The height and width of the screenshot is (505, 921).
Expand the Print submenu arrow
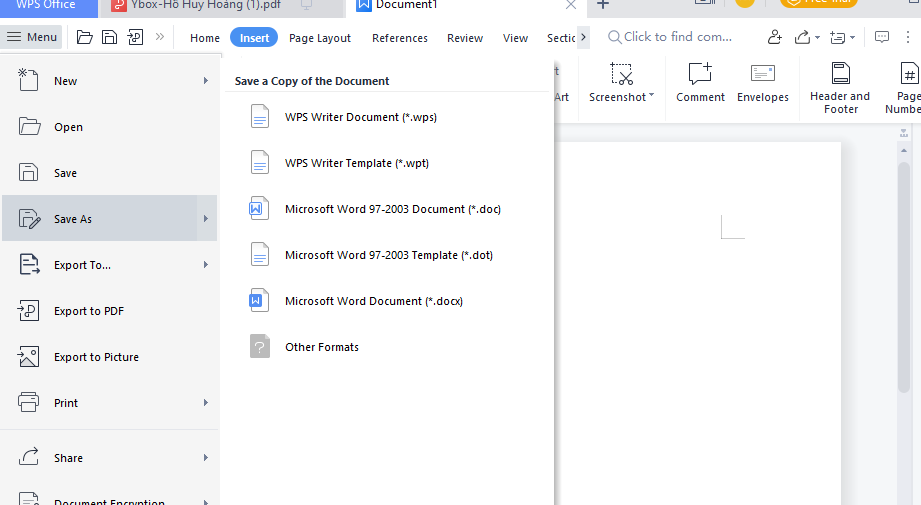pos(206,403)
